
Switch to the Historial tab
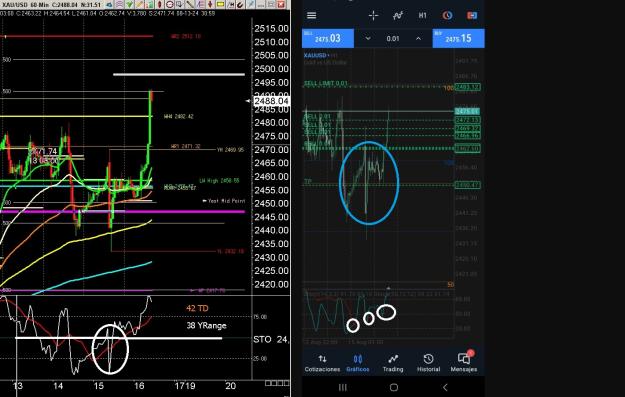428,363
